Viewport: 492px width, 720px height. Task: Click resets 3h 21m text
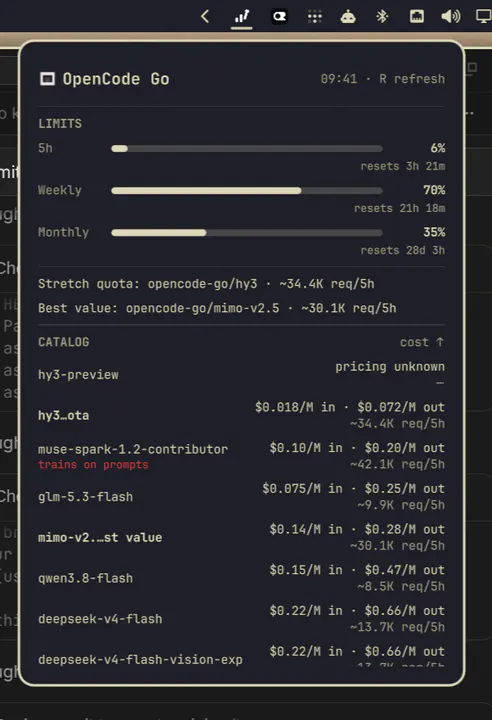coord(403,166)
